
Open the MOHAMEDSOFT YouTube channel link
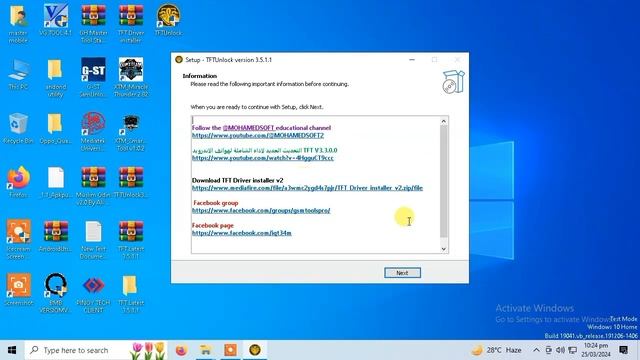[258, 135]
